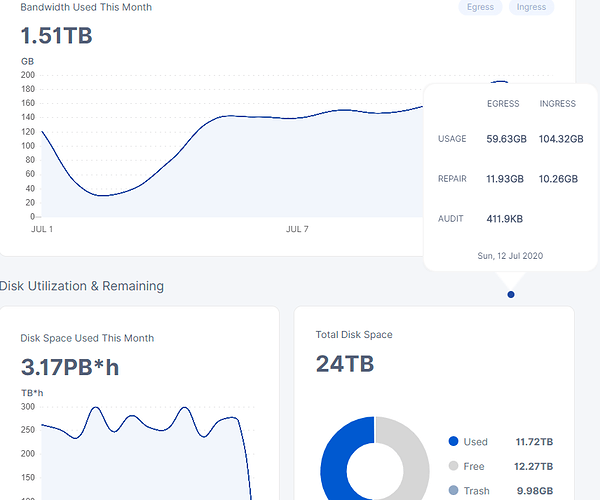Click the 3.17PB*h disk space value
The width and height of the screenshot is (600, 500).
(x=70, y=367)
